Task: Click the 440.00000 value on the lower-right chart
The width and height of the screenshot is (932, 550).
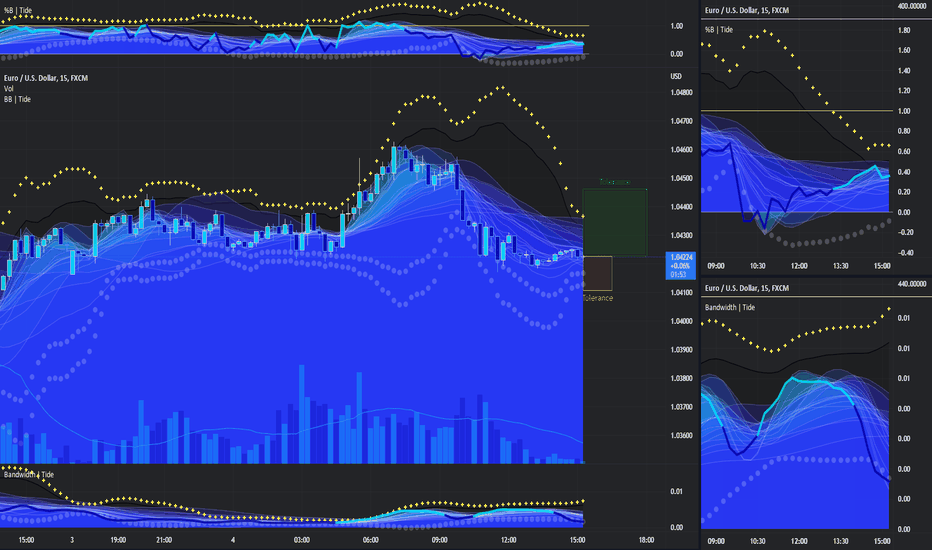Action: [x=912, y=284]
